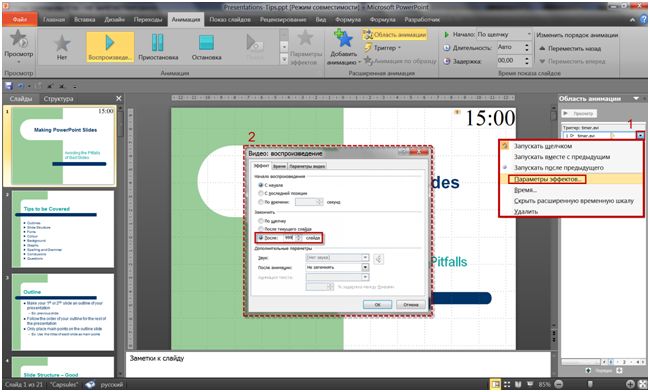Screen dimensions: 650x392
Task: Click OK in video playback dialog
Action: (377, 305)
